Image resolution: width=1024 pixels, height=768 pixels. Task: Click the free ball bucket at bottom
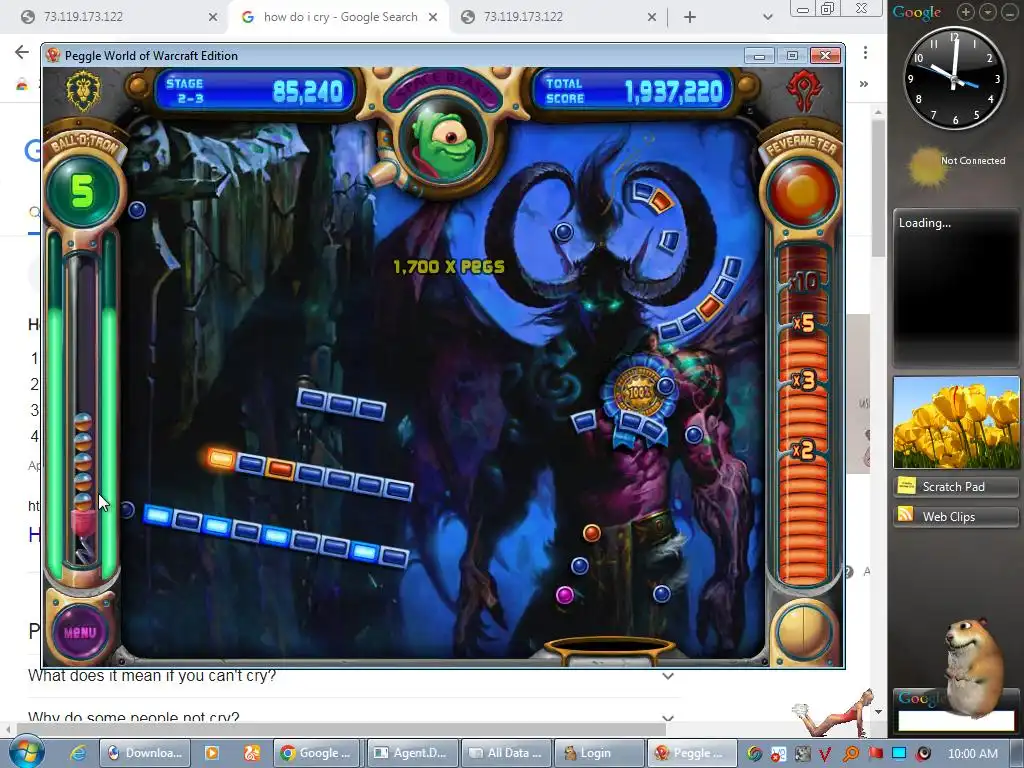pyautogui.click(x=609, y=649)
